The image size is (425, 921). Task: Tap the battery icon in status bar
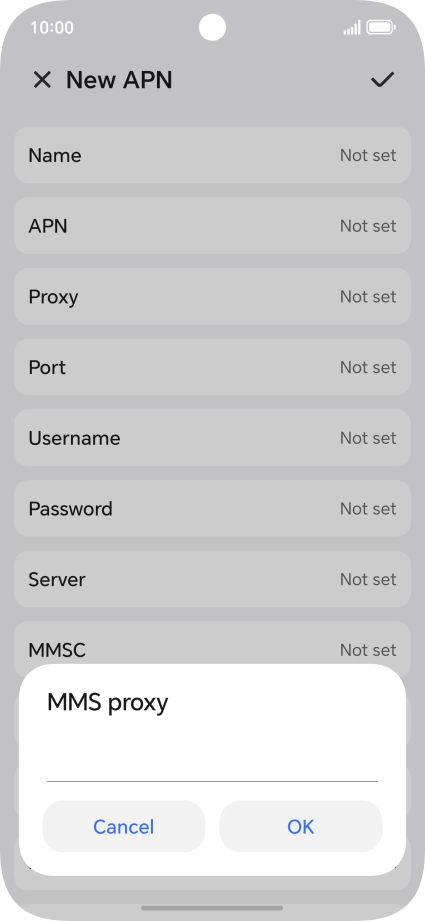click(x=381, y=28)
